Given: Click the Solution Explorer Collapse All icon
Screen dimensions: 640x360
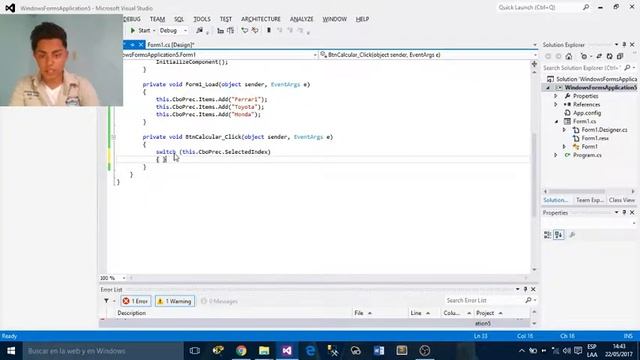Looking at the screenshot, I should click(620, 56).
